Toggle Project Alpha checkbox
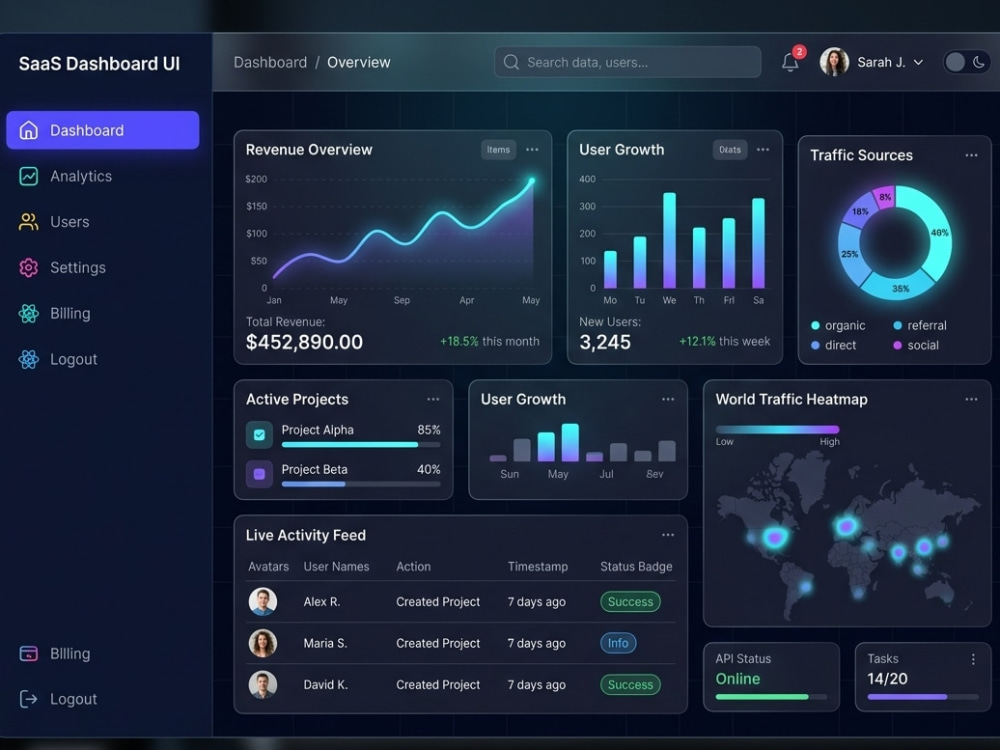Screen dimensions: 1000x750 click(260, 435)
